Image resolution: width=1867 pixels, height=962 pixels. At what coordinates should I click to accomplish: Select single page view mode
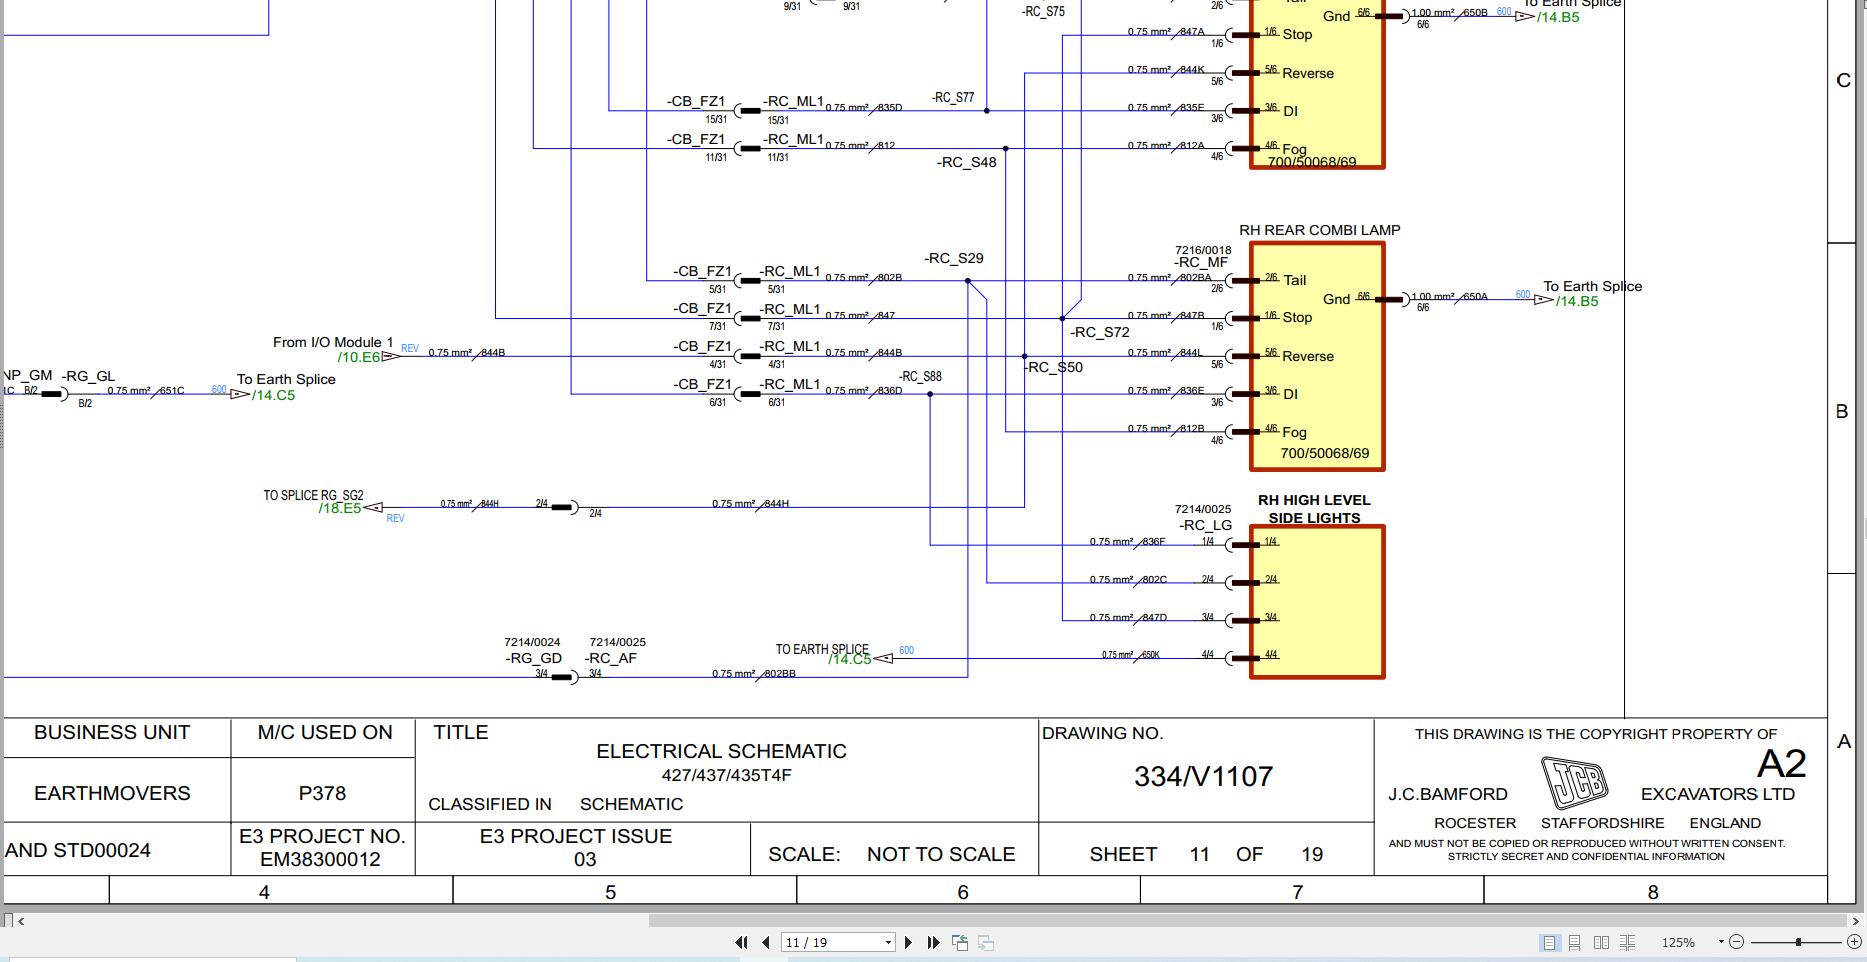point(1551,941)
